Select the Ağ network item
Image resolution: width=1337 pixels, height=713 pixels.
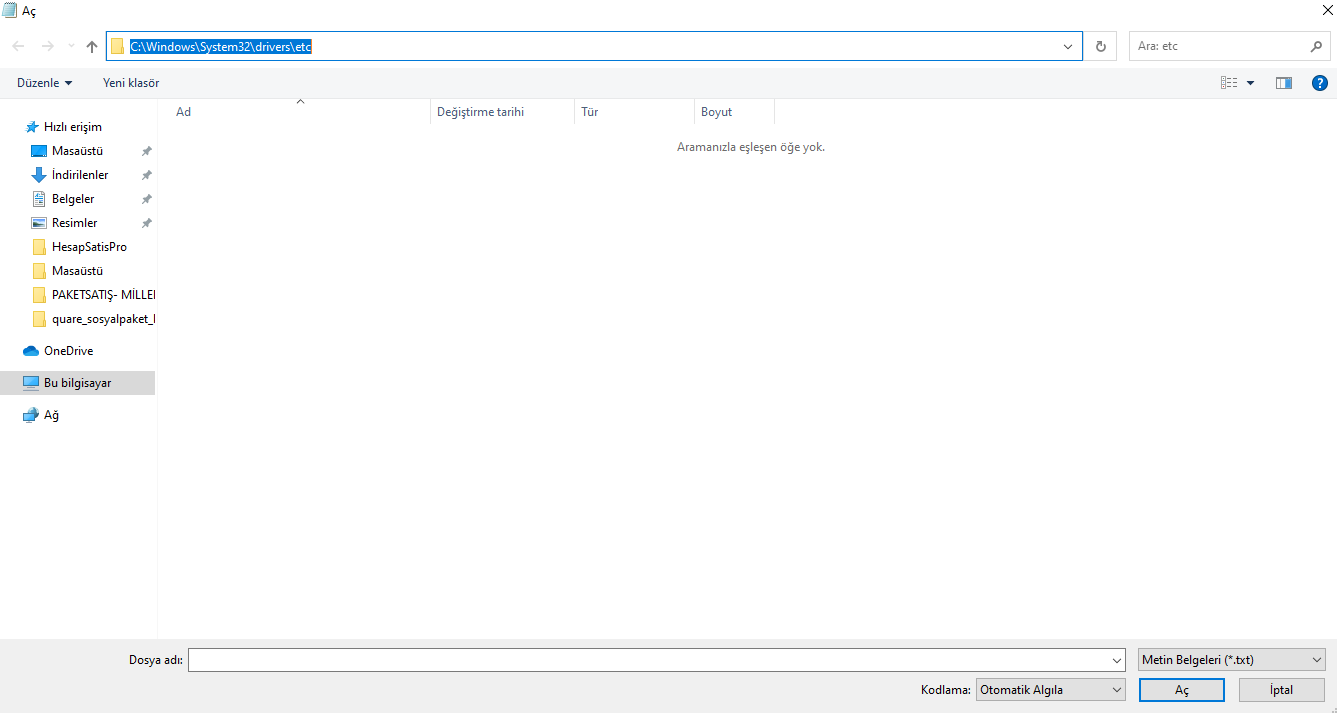pyautogui.click(x=51, y=415)
